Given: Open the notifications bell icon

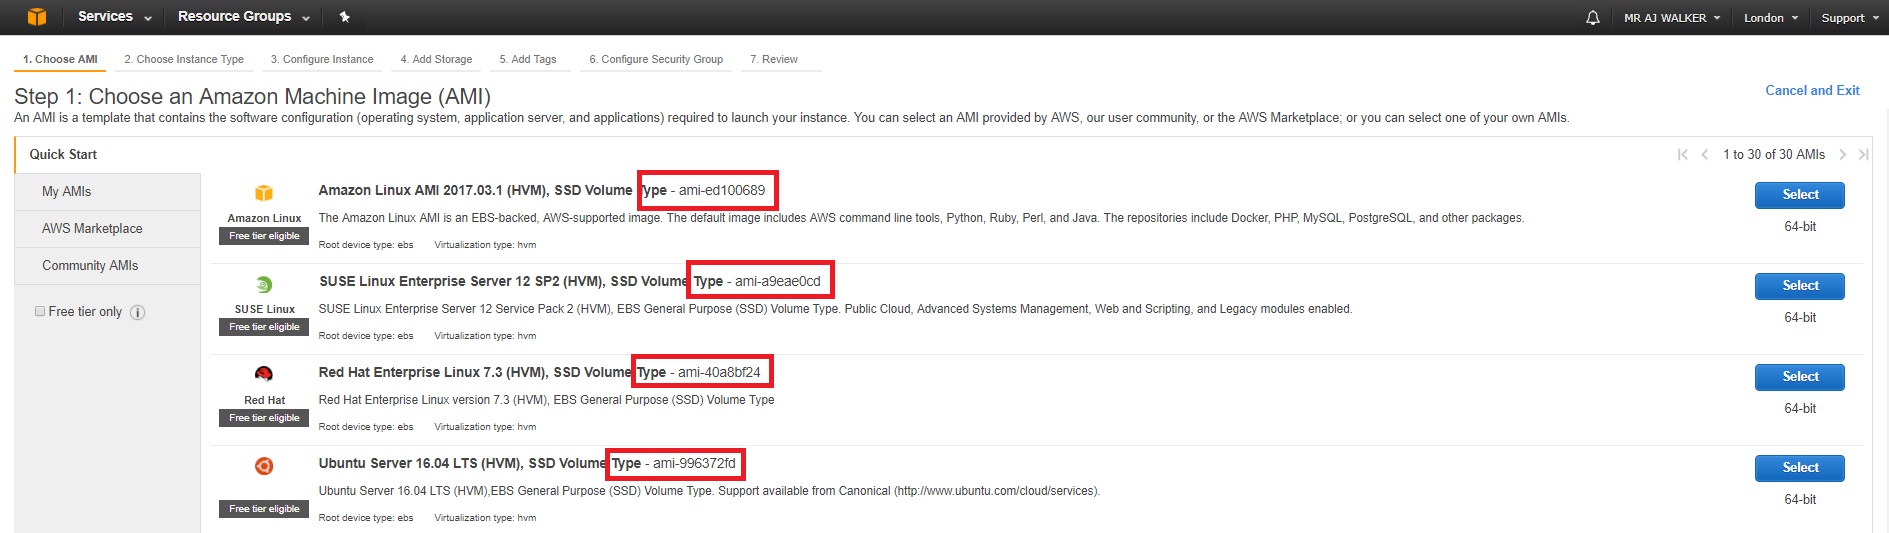Looking at the screenshot, I should pos(1593,18).
